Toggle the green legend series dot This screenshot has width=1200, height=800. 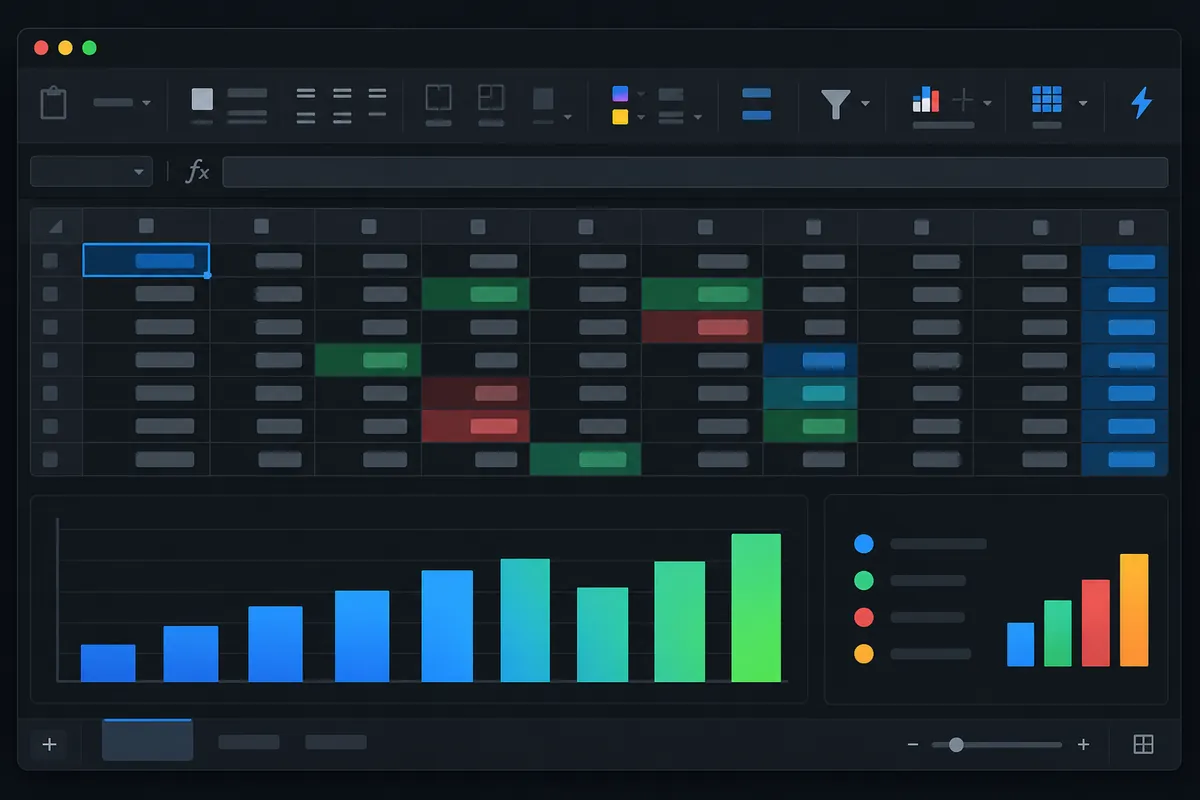[864, 580]
